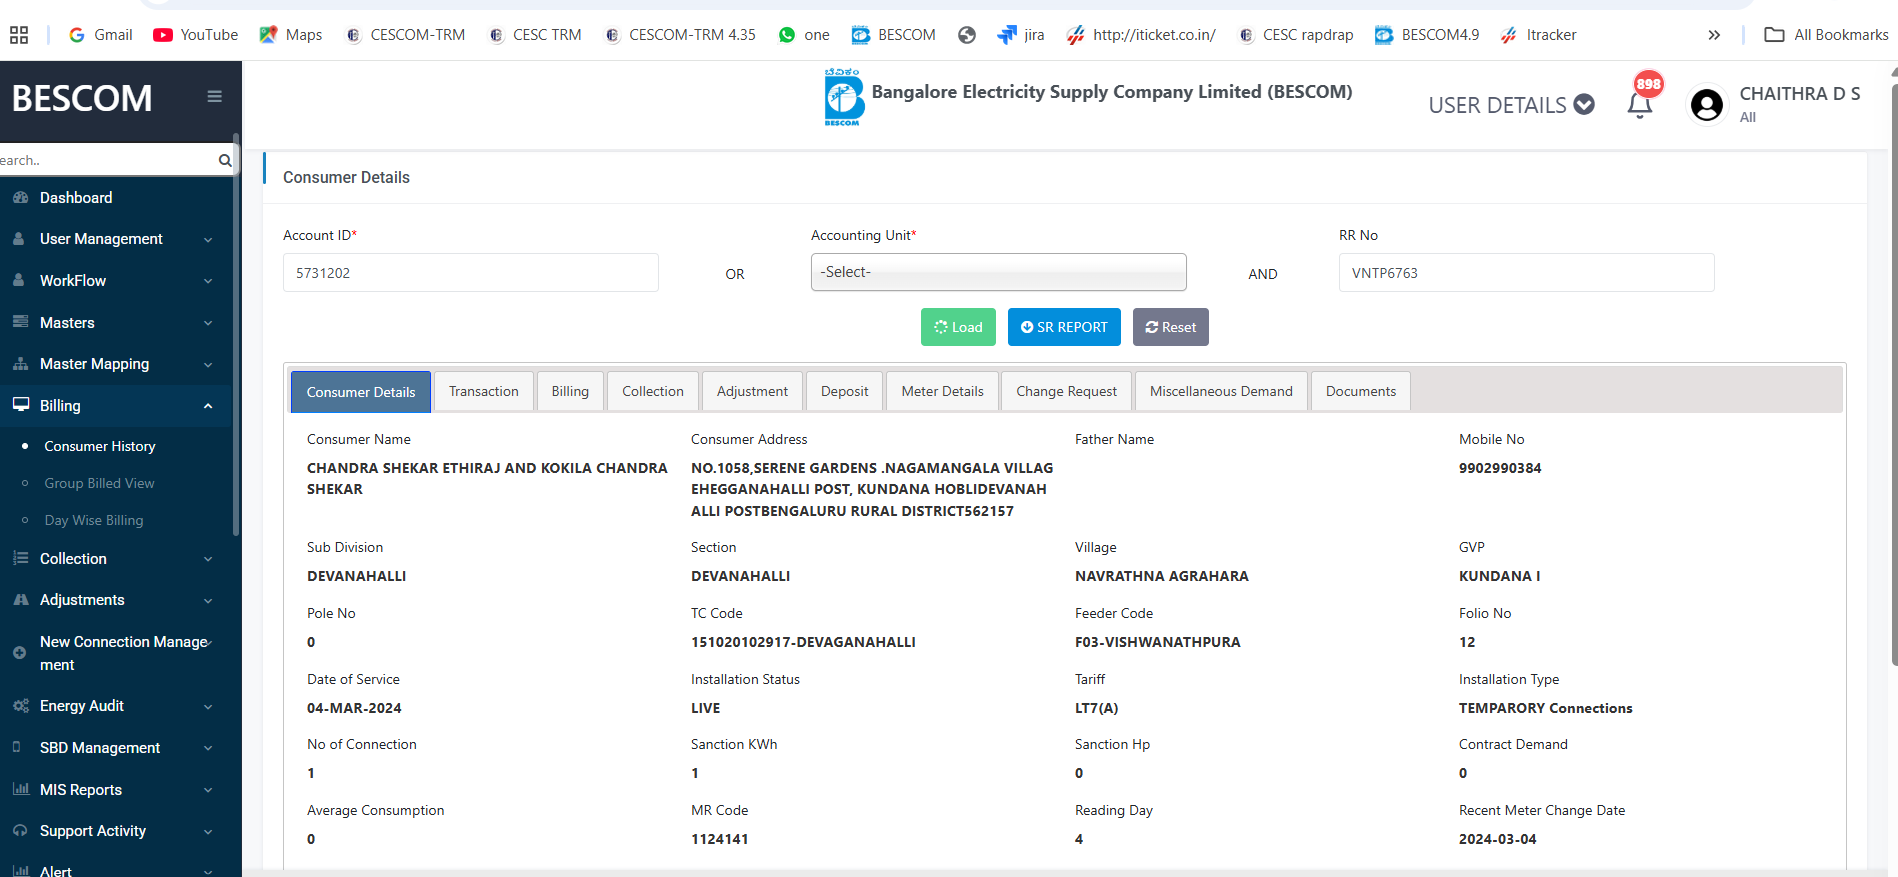
Task: Click the BESCOM sidebar title
Action: click(82, 98)
